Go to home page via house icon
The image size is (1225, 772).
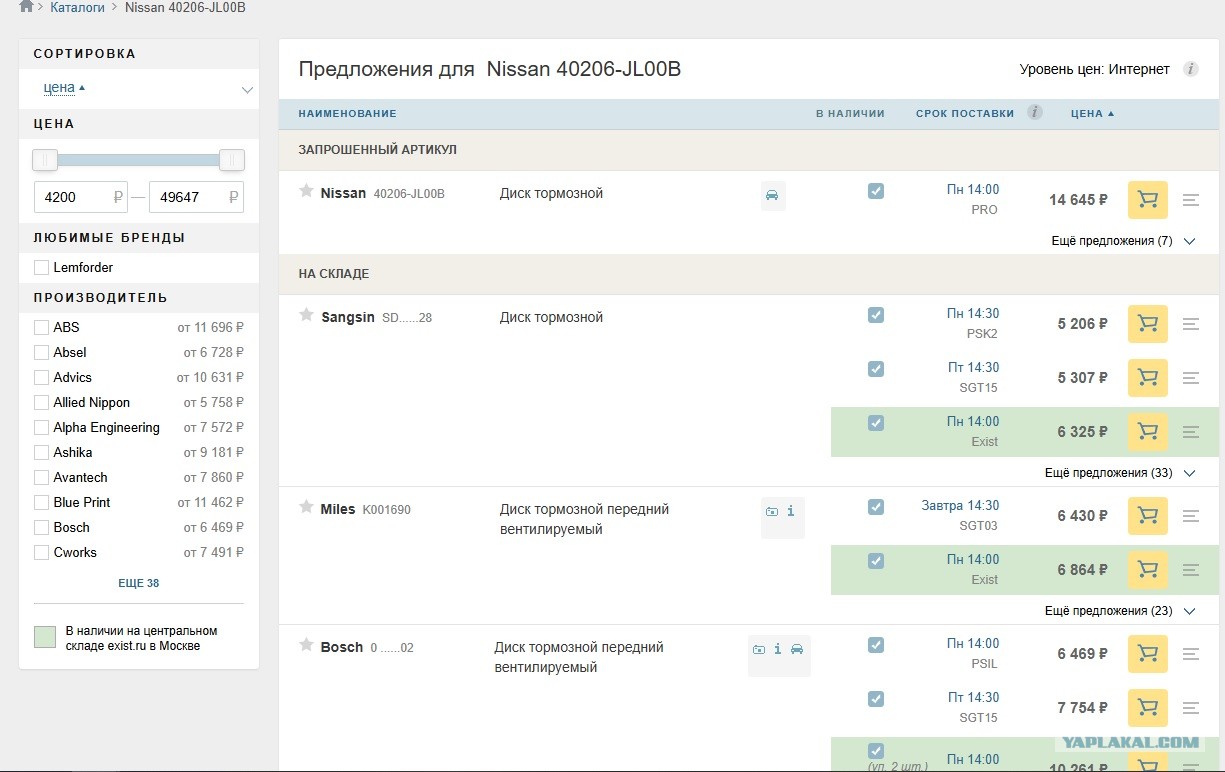click(26, 6)
